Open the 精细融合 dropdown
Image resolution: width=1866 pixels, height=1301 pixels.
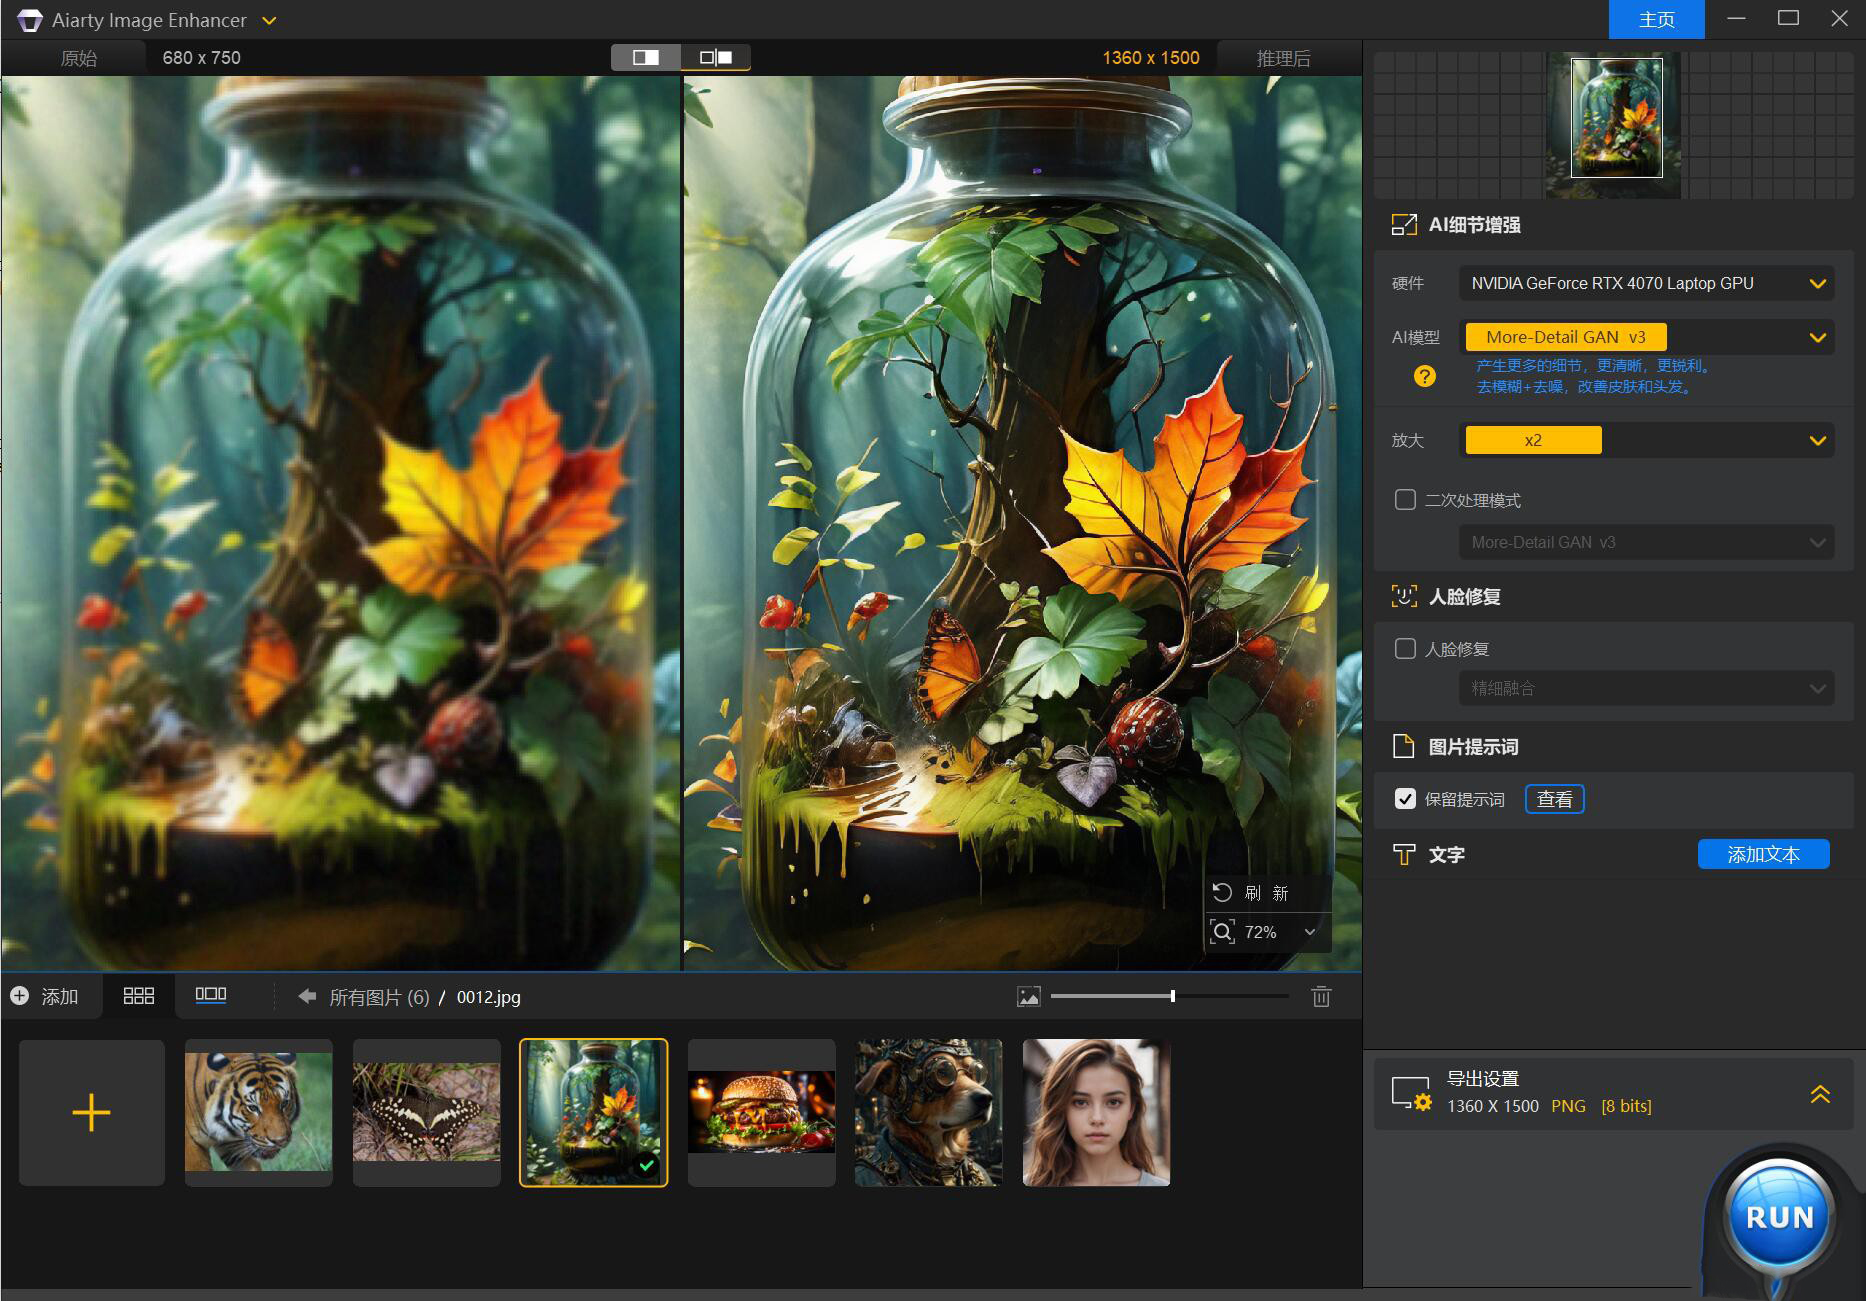click(x=1646, y=688)
